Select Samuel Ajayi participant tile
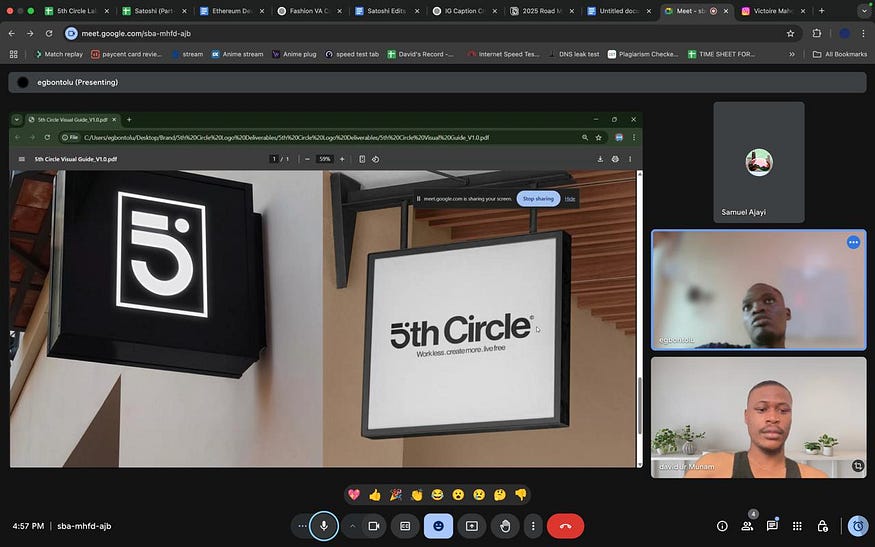Image resolution: width=875 pixels, height=547 pixels. pos(759,162)
